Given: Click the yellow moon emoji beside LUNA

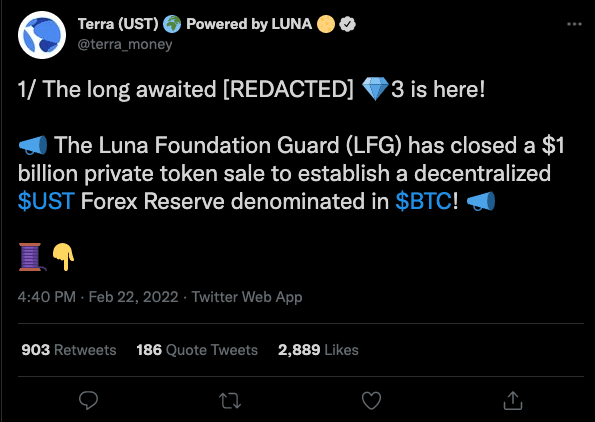Looking at the screenshot, I should [326, 24].
